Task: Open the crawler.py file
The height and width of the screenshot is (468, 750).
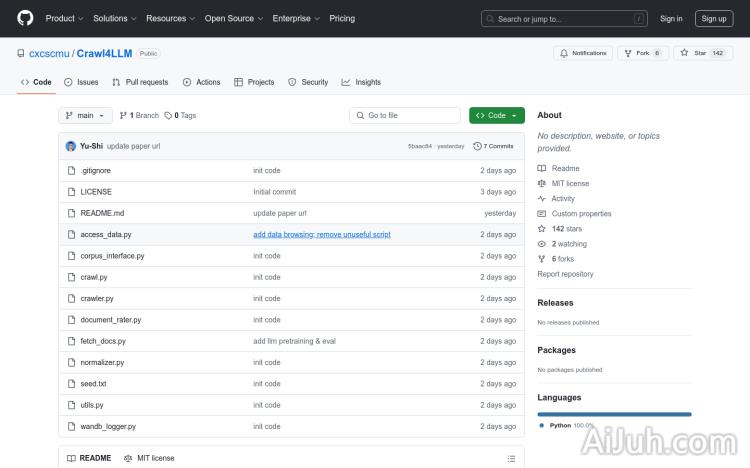Action: pyautogui.click(x=97, y=298)
